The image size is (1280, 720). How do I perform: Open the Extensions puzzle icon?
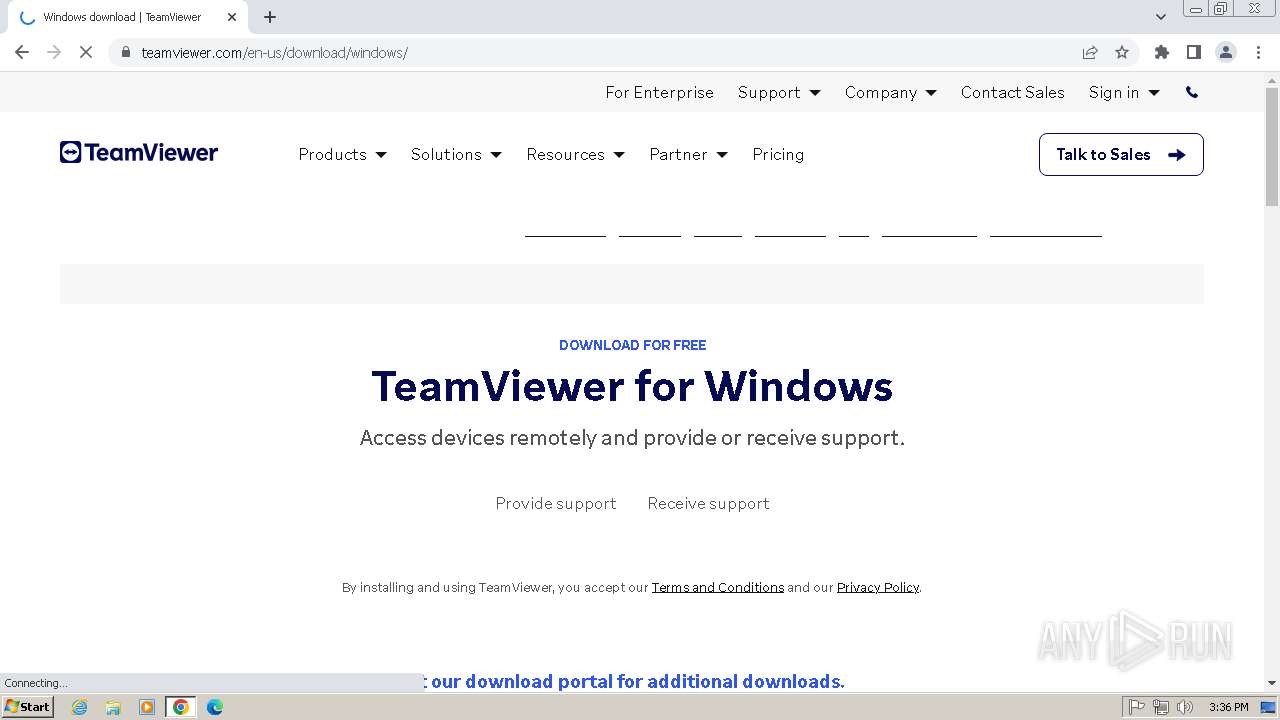tap(1162, 52)
